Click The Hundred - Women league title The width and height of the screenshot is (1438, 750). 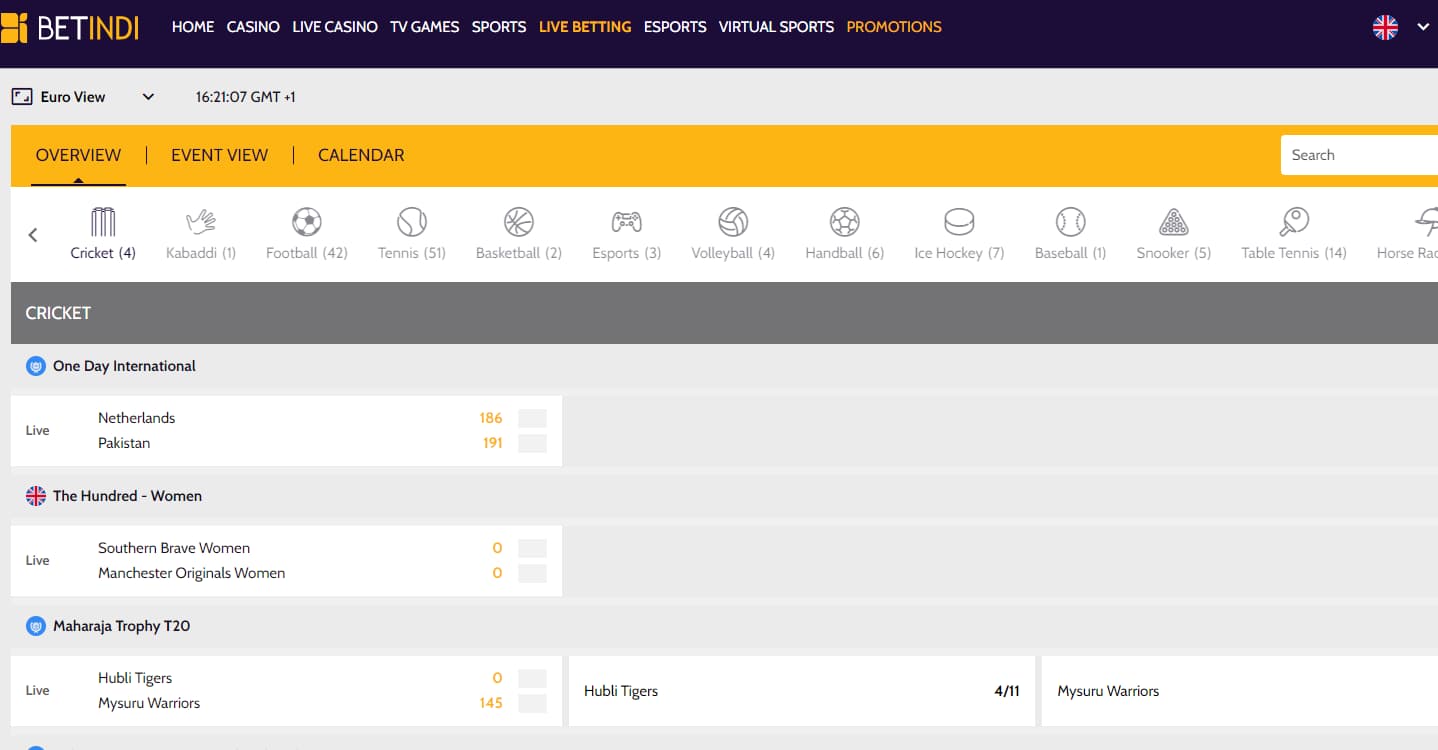pyautogui.click(x=127, y=496)
